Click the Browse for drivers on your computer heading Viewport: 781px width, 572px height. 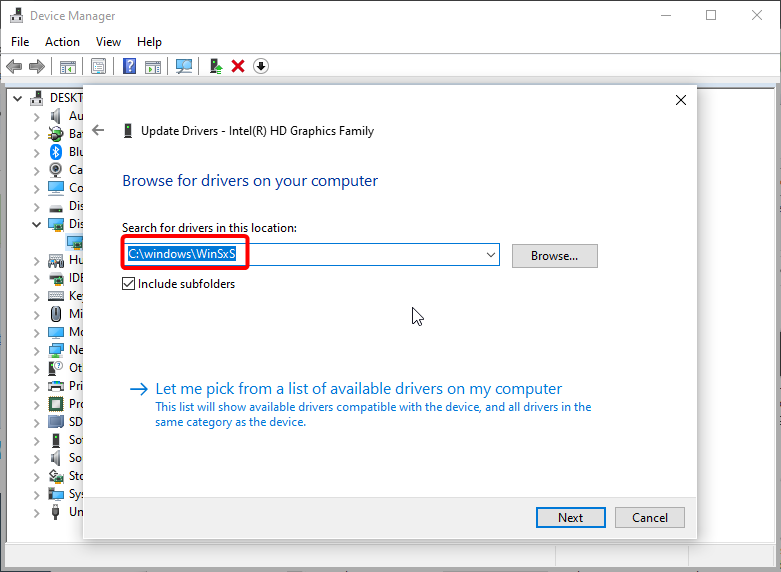[250, 180]
